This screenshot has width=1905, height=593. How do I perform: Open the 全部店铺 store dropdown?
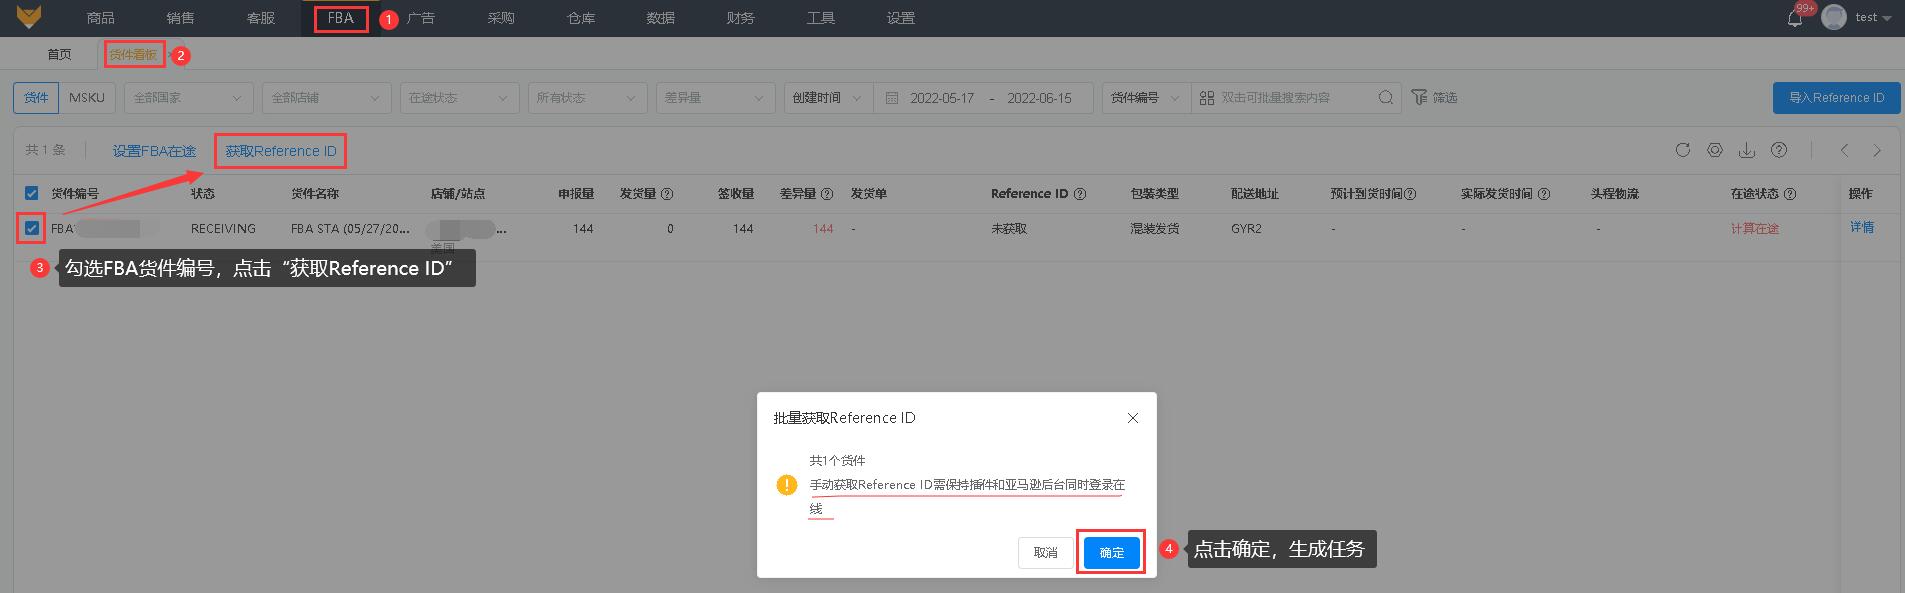pos(326,98)
